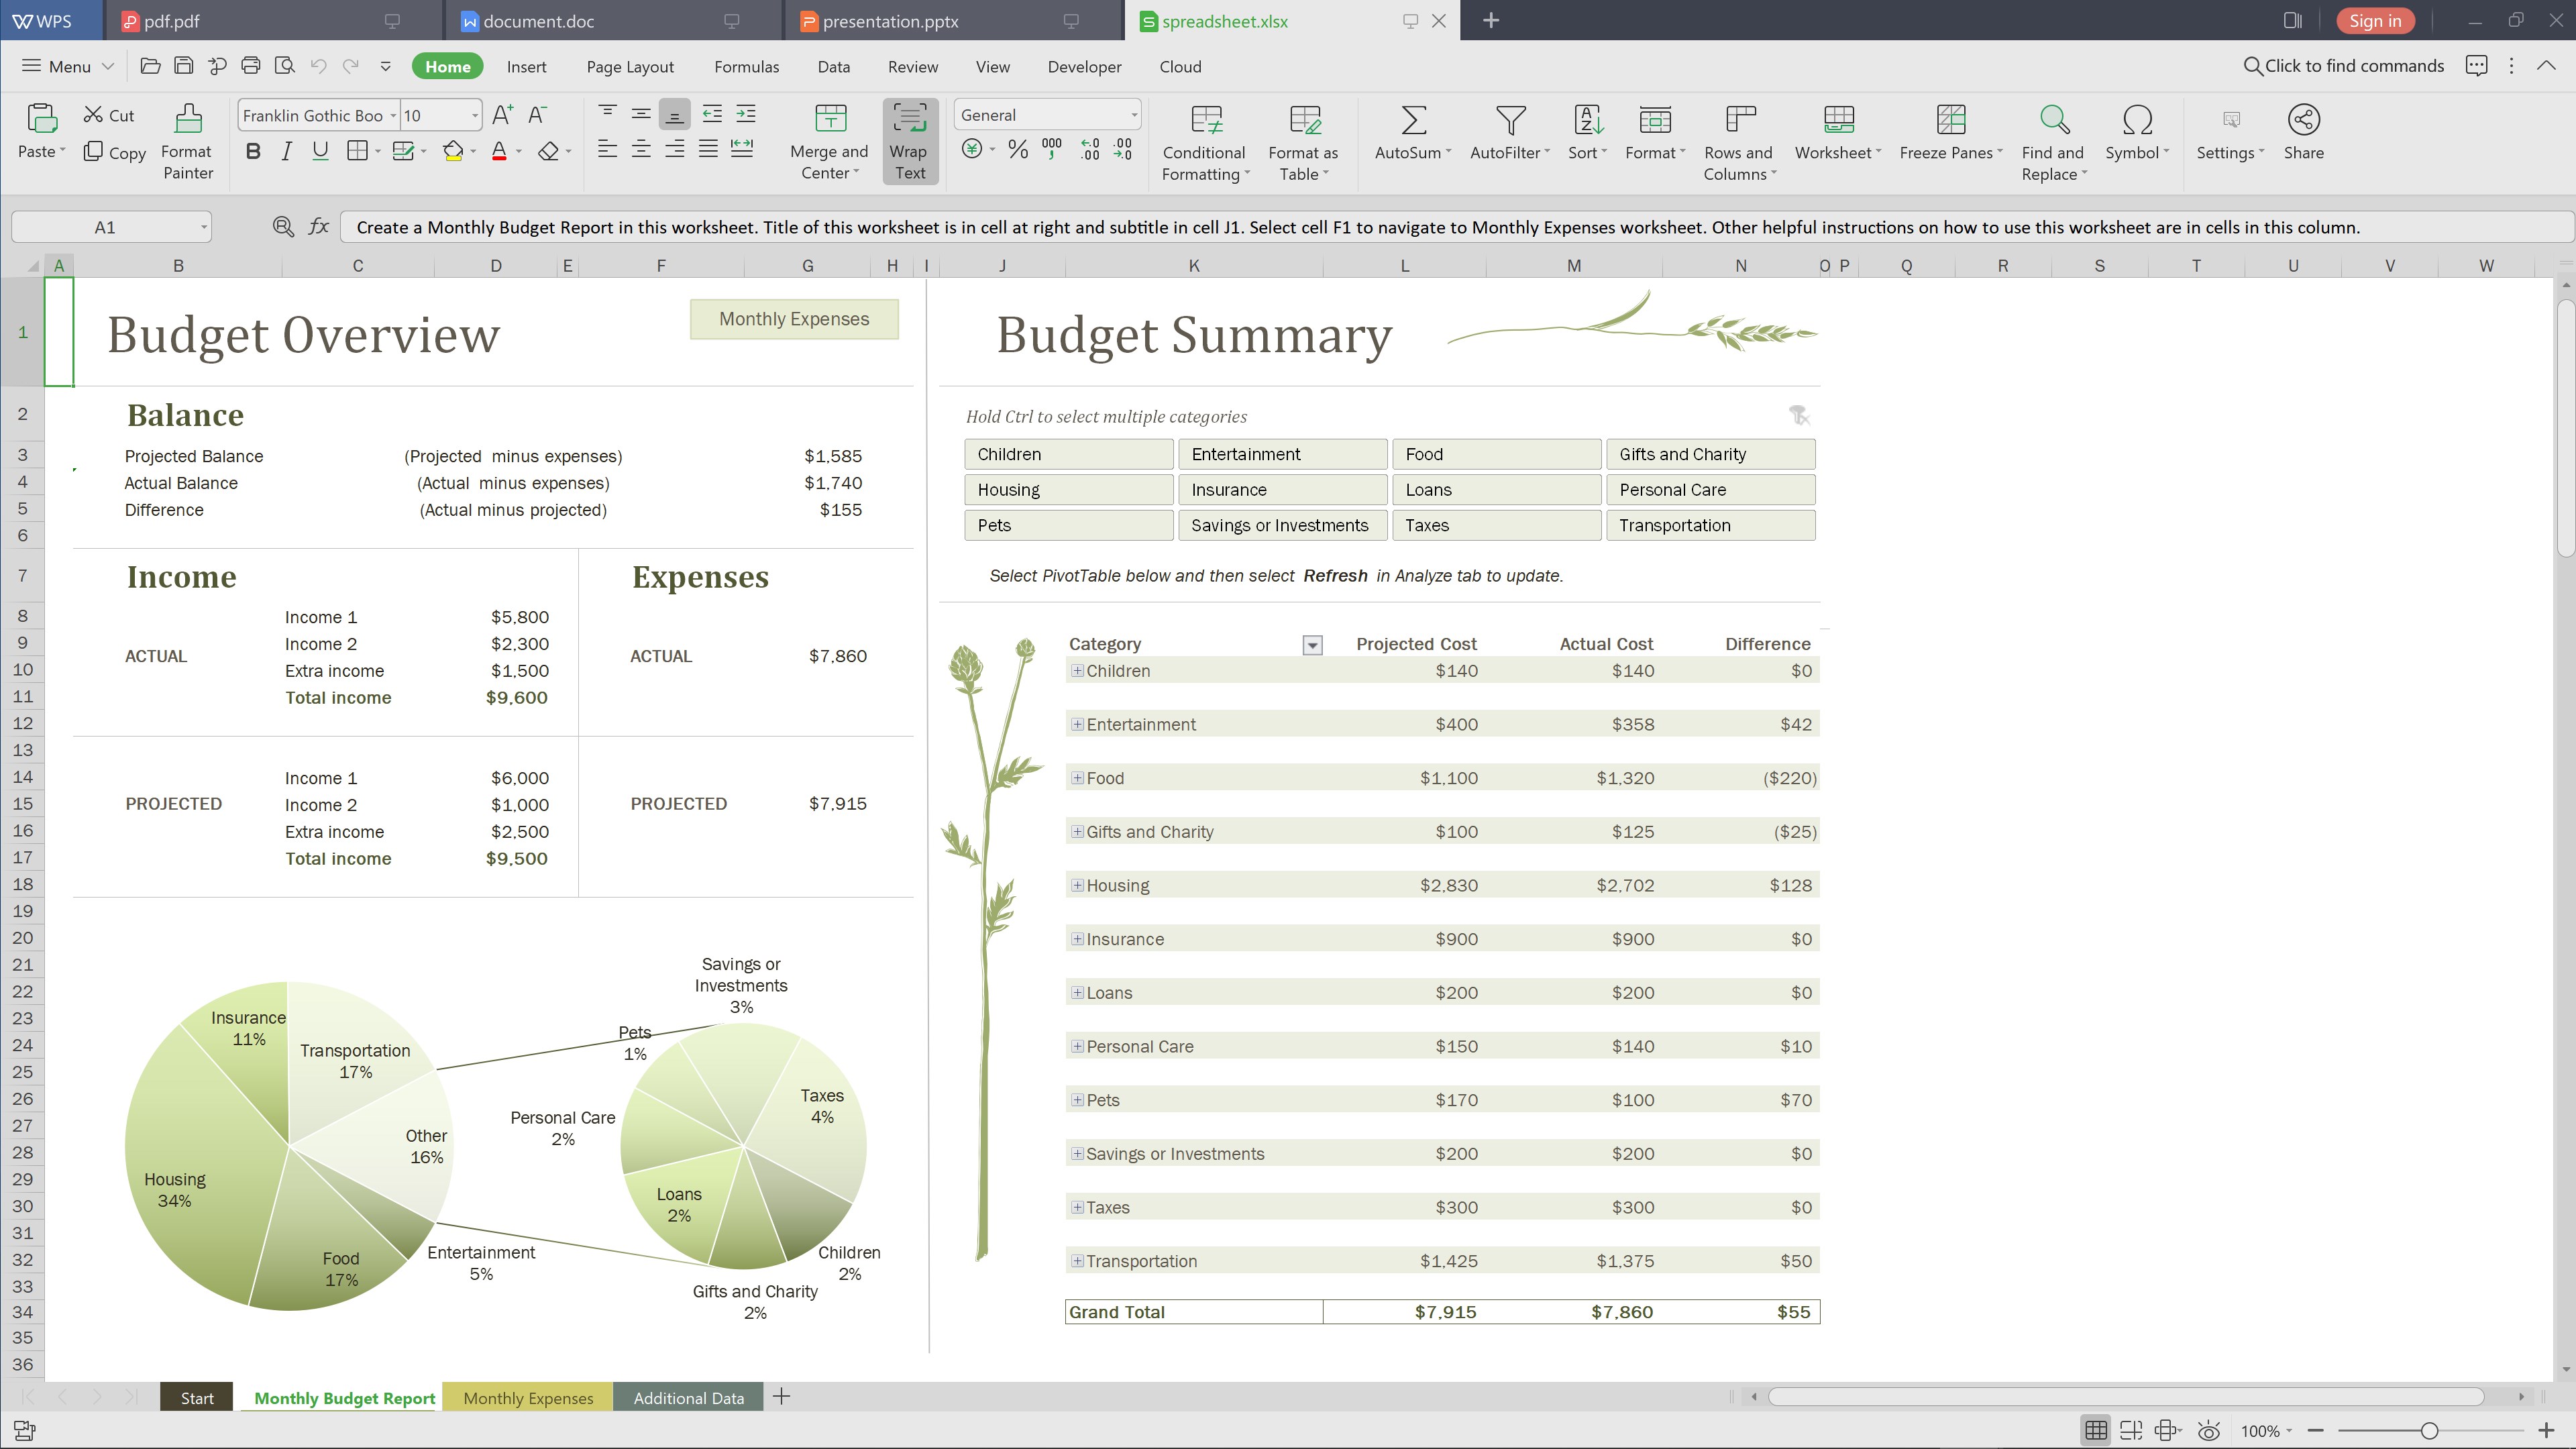Click the Symbol omega icon

click(2136, 121)
